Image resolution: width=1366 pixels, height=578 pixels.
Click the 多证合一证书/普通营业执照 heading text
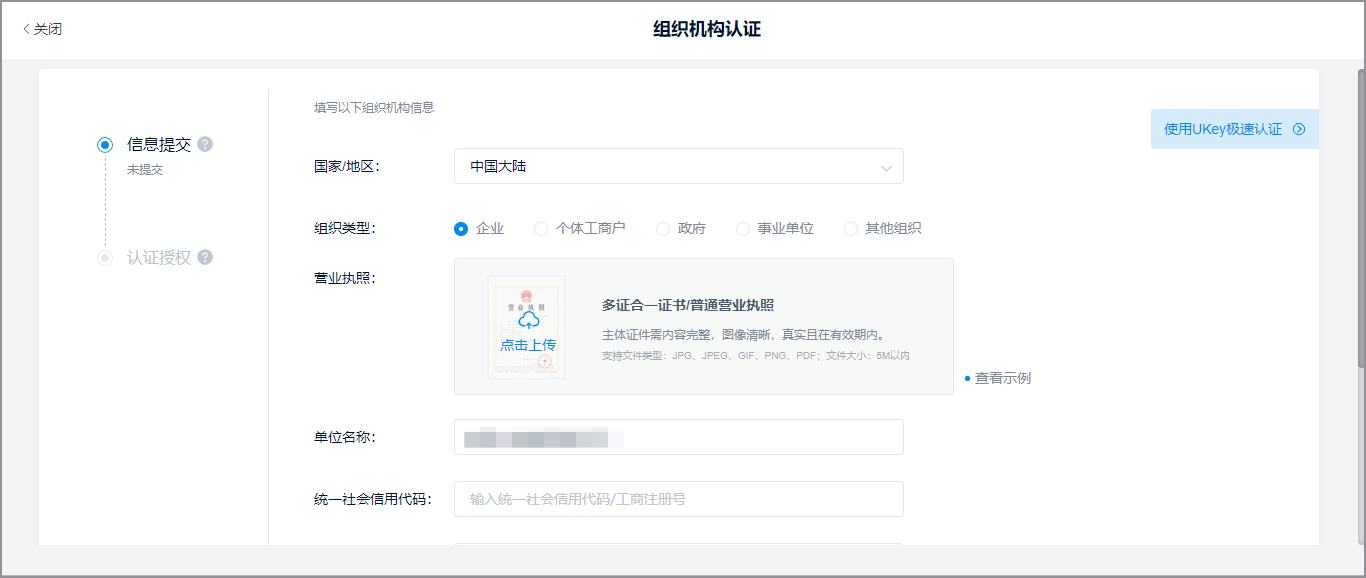[x=688, y=305]
